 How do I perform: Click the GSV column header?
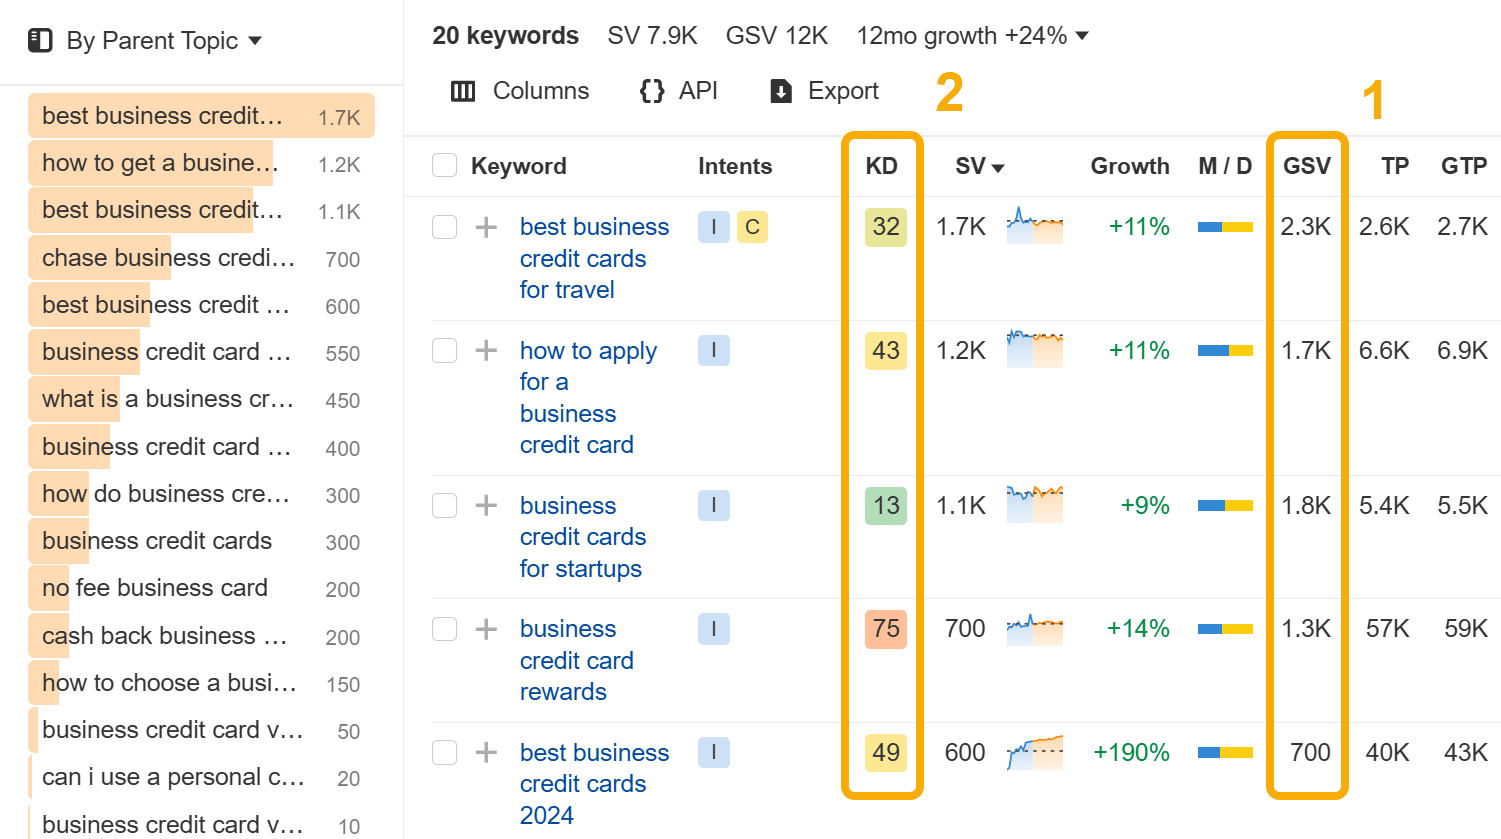tap(1306, 166)
